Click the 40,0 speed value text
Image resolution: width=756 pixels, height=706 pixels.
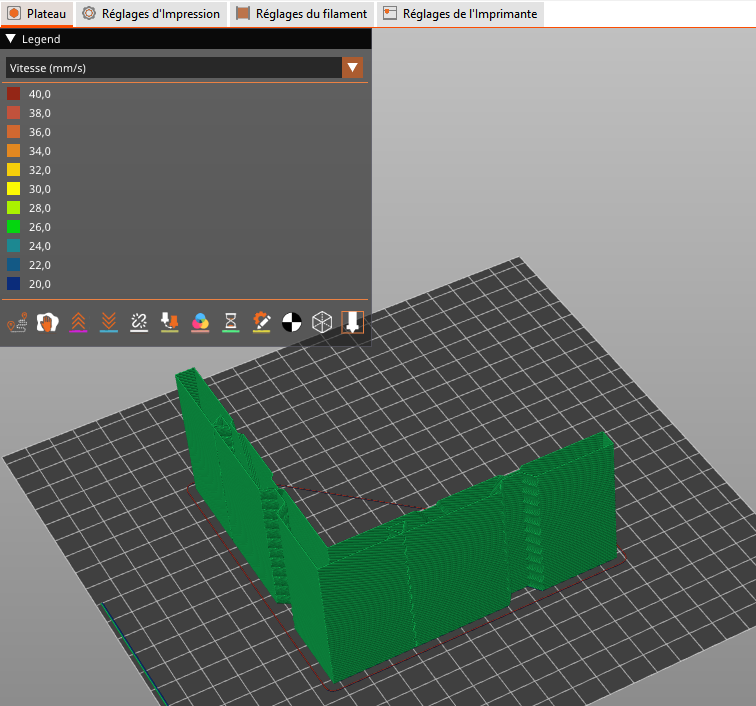[x=40, y=94]
